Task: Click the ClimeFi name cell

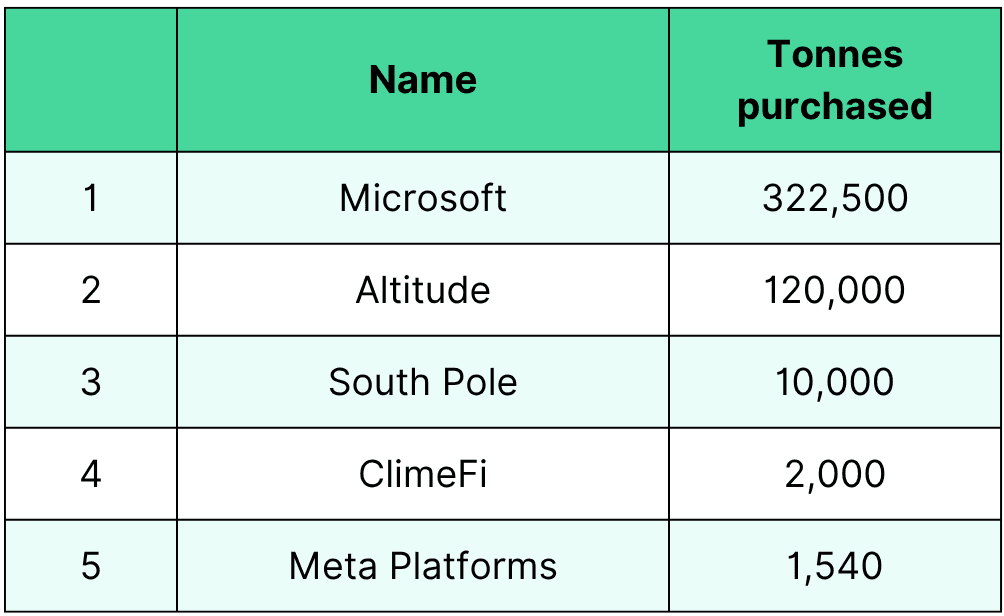Action: pyautogui.click(x=423, y=474)
